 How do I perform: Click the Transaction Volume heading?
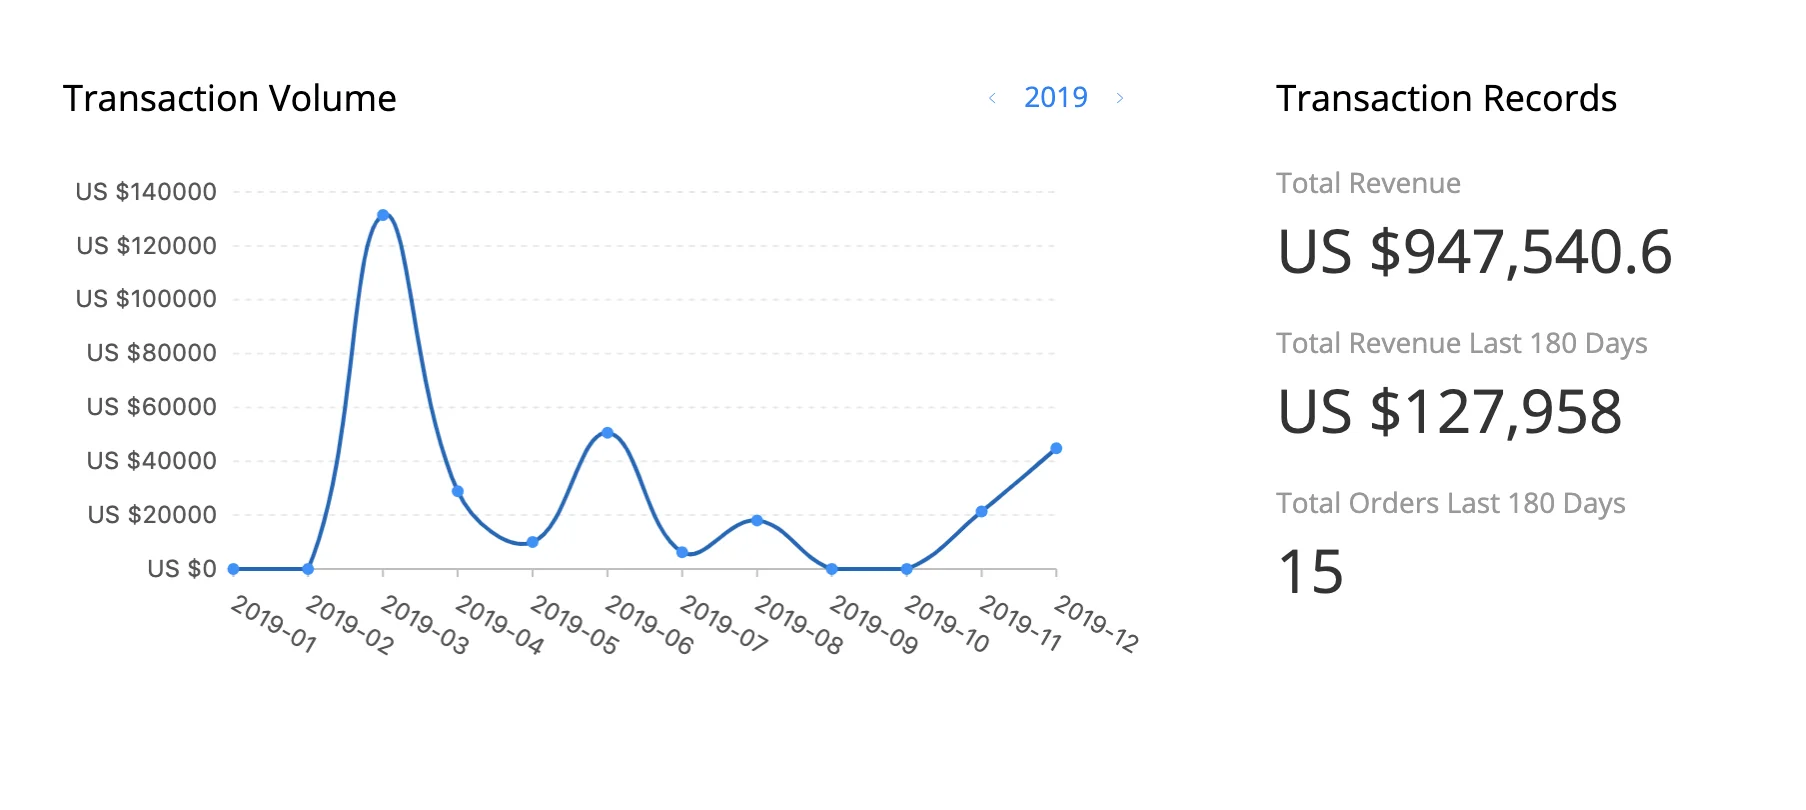click(x=230, y=99)
